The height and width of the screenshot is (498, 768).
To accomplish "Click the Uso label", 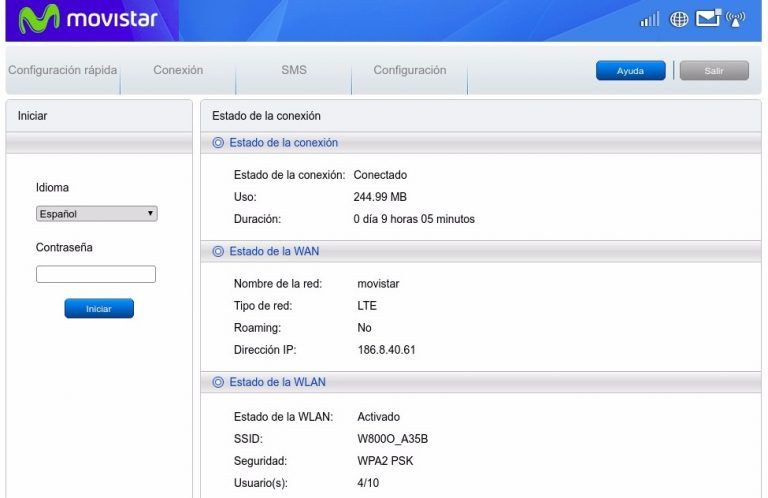I will point(245,197).
